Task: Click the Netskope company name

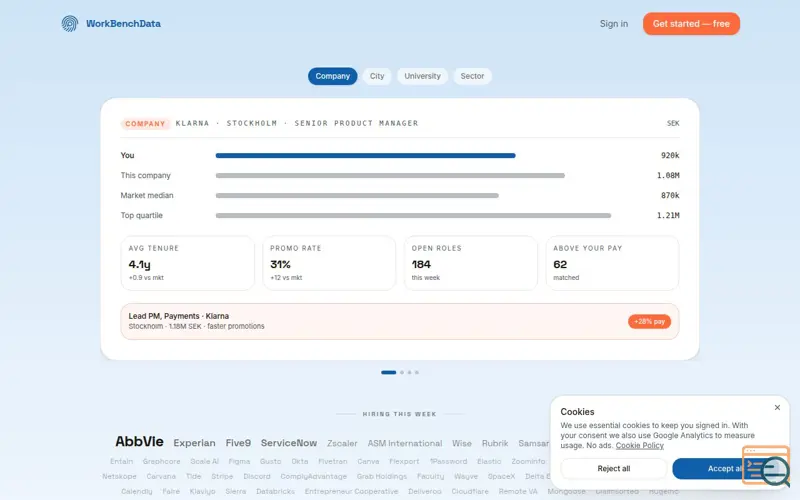Action: pyautogui.click(x=119, y=476)
